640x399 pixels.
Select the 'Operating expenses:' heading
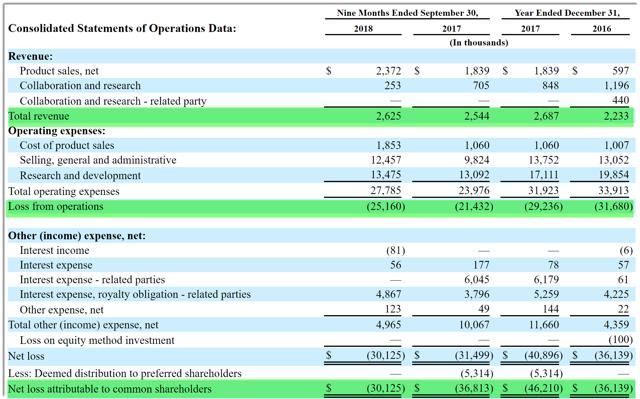tap(57, 131)
